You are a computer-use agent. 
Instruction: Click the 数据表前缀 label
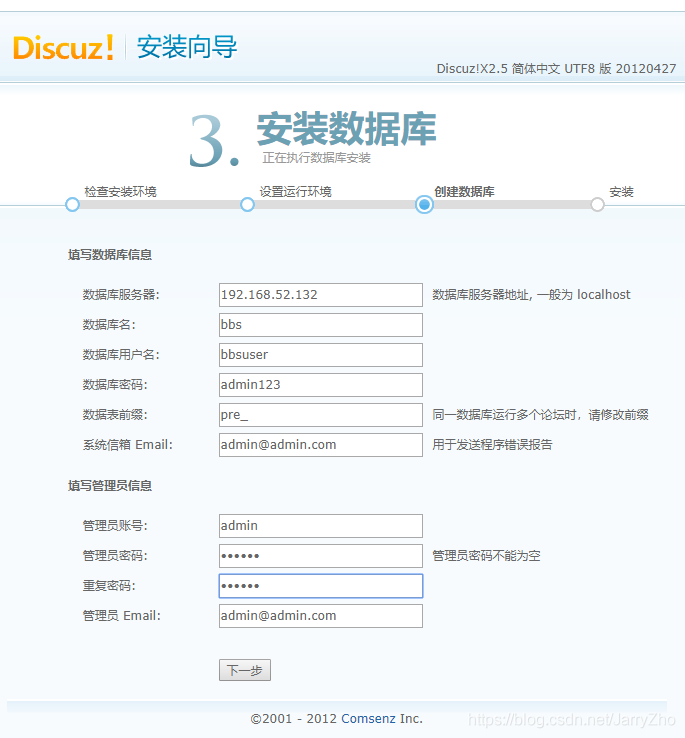(x=115, y=415)
